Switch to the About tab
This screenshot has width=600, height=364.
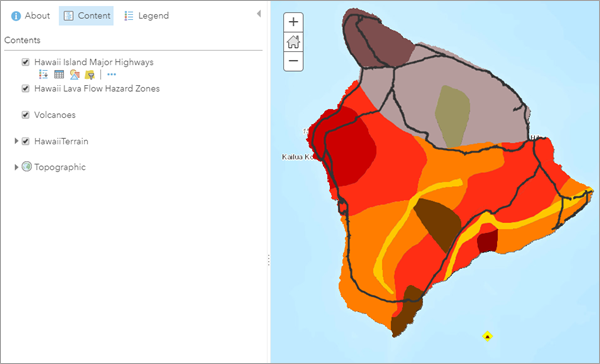(31, 16)
